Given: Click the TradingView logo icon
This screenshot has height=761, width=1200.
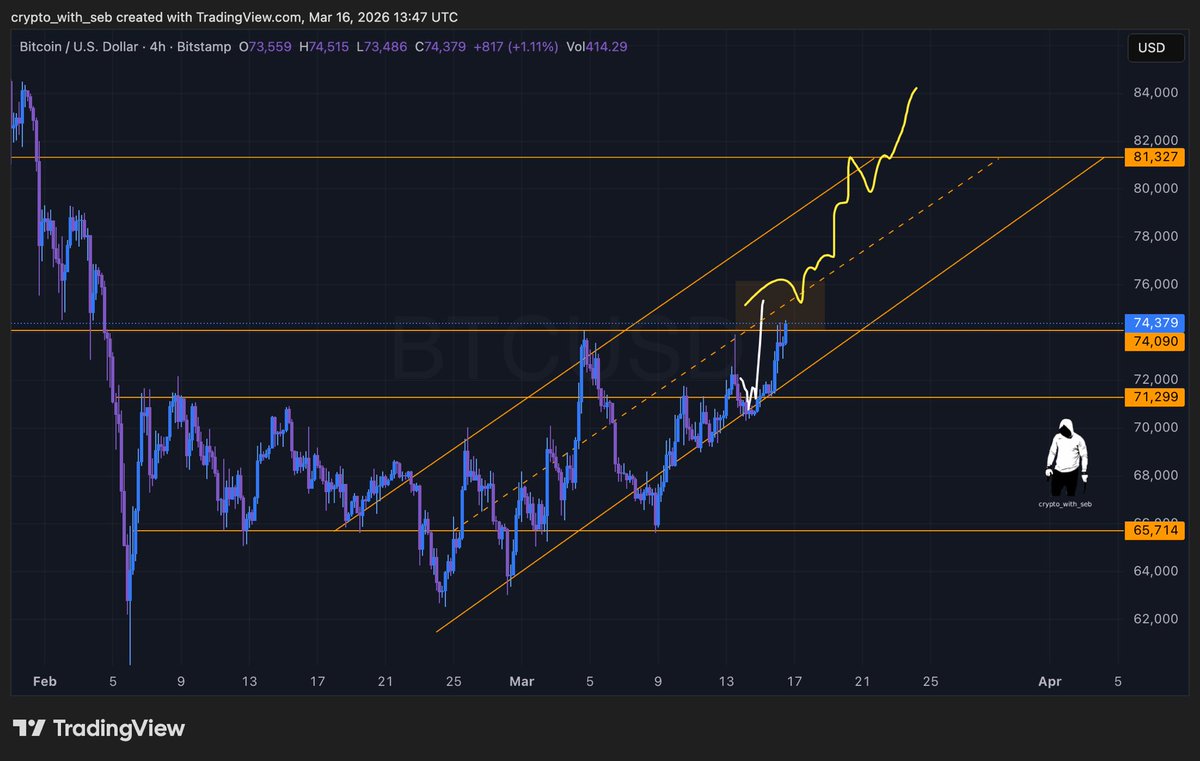Looking at the screenshot, I should click(28, 729).
